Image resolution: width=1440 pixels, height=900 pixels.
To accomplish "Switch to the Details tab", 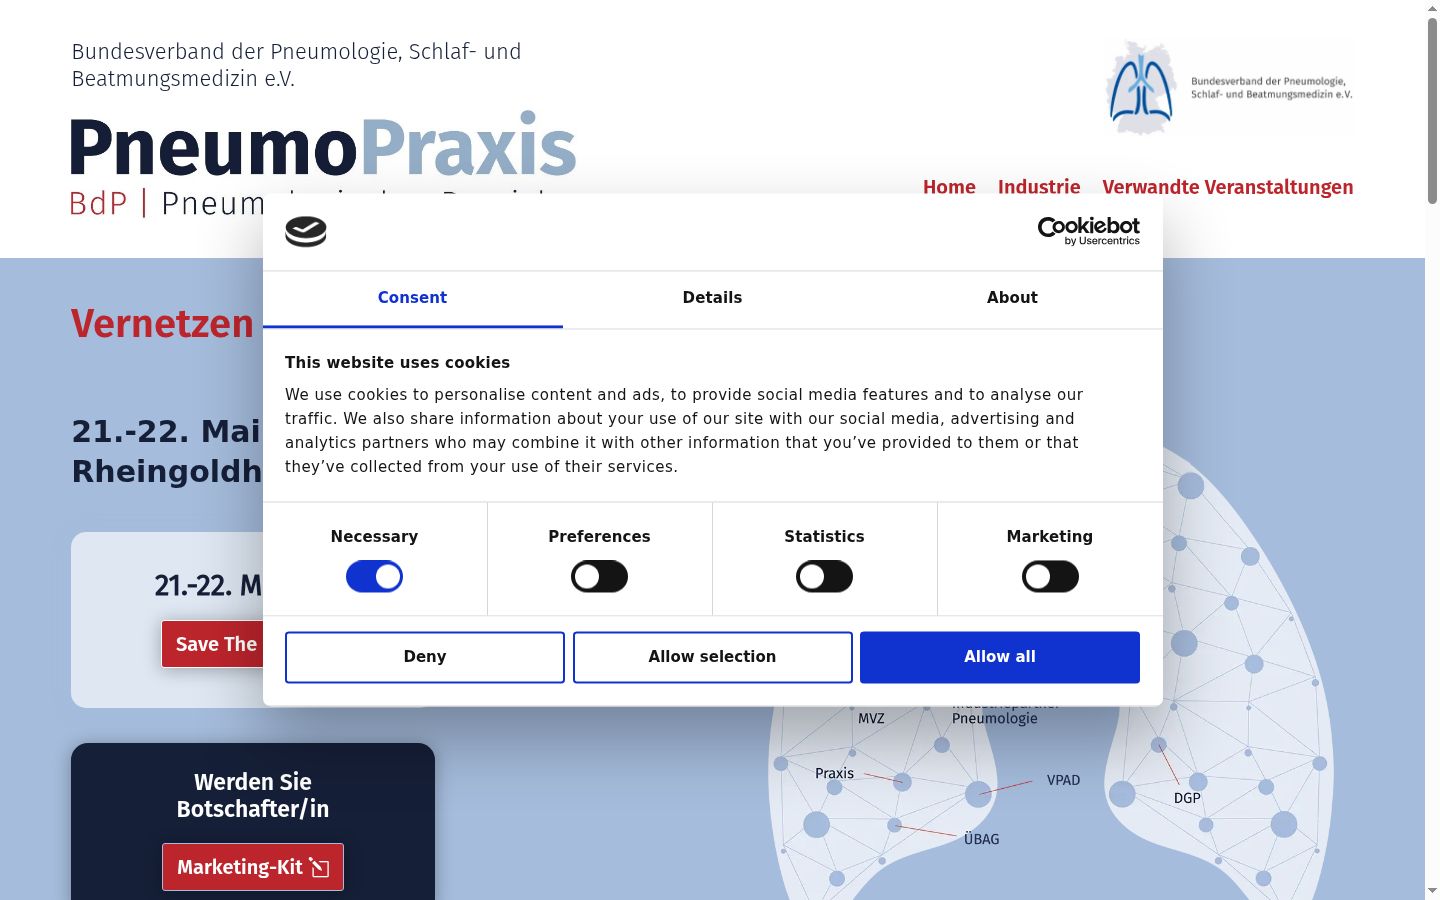I will coord(712,298).
